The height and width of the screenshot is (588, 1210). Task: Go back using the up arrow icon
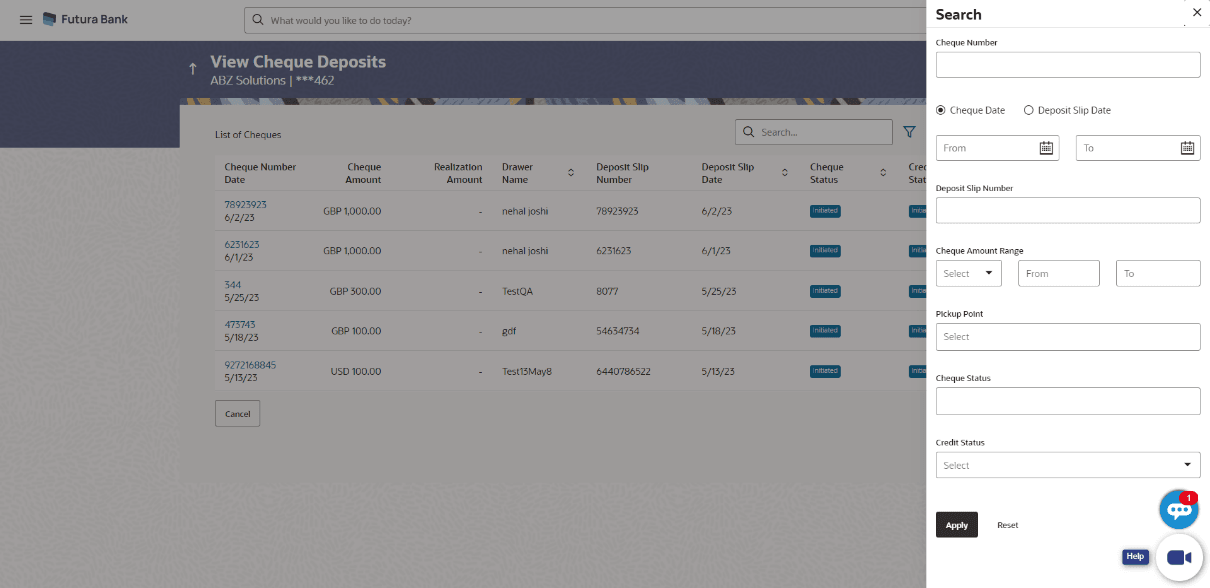click(x=193, y=69)
